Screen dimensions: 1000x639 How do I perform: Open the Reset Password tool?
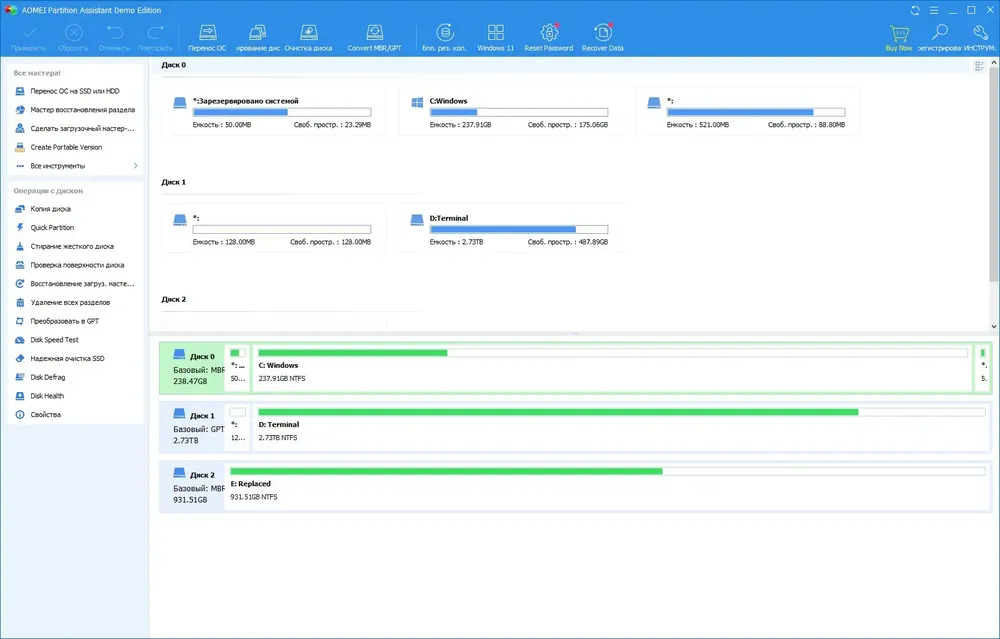pyautogui.click(x=548, y=38)
